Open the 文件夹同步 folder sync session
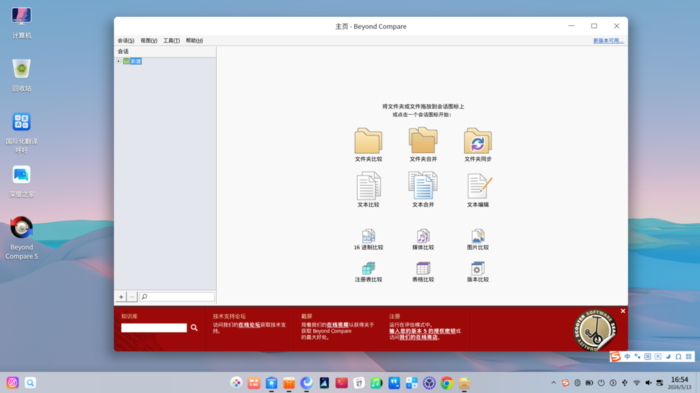This screenshot has width=700, height=393. [x=478, y=145]
